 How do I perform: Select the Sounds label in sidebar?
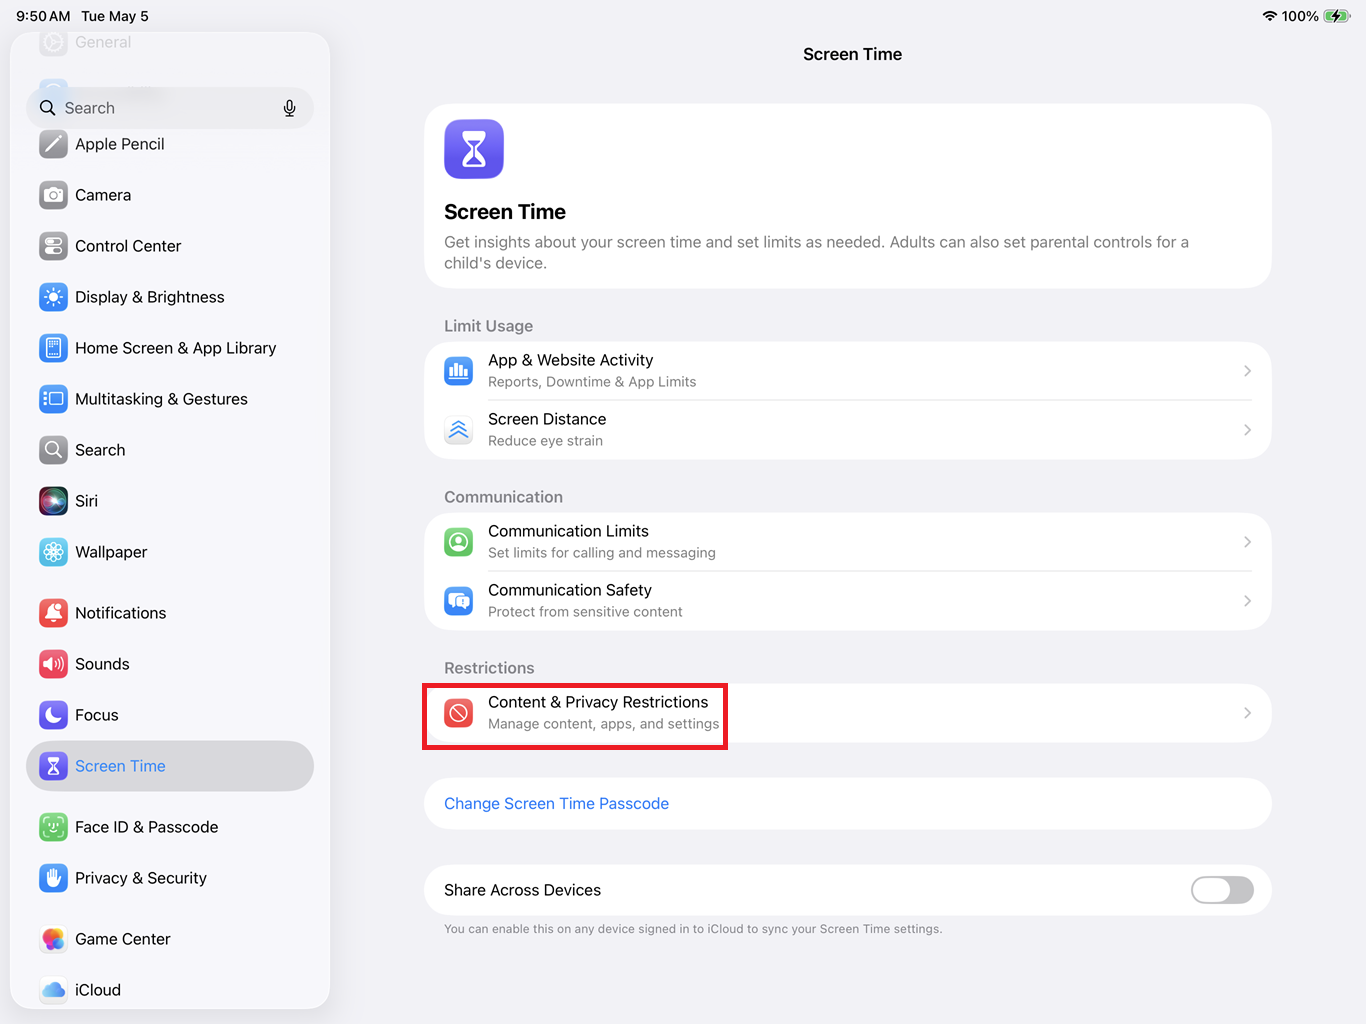point(102,664)
